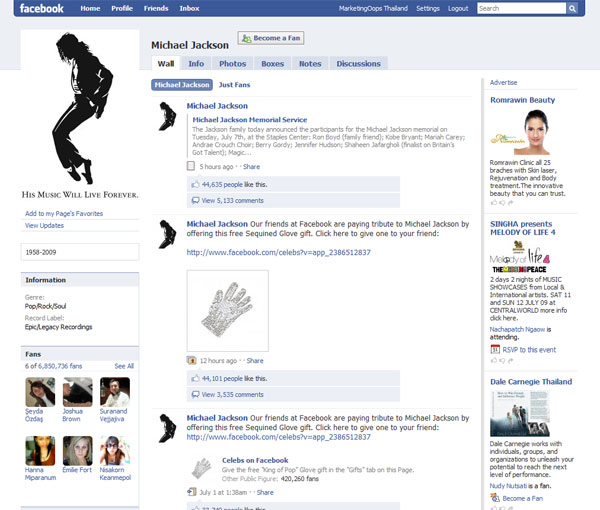600x510 pixels.
Task: Click comment bubble icon beside 5,133 comments
Action: [x=195, y=200]
